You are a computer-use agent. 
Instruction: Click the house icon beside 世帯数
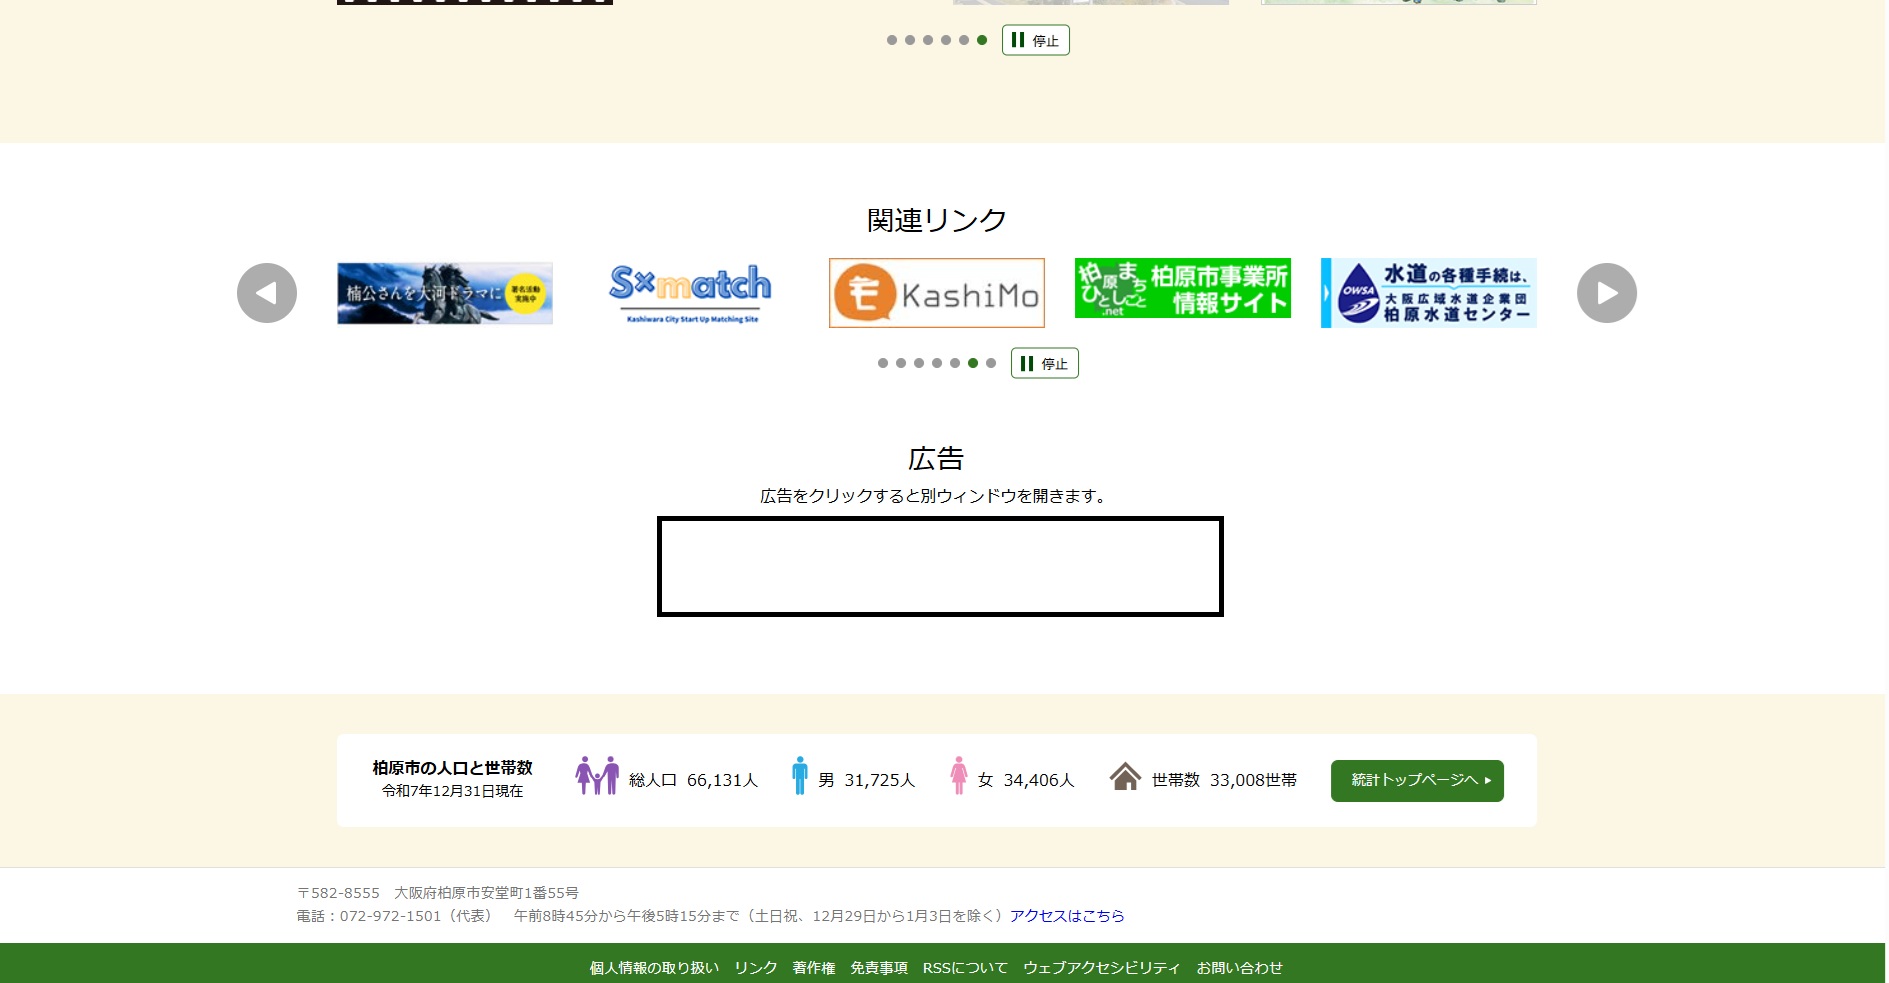point(1125,777)
